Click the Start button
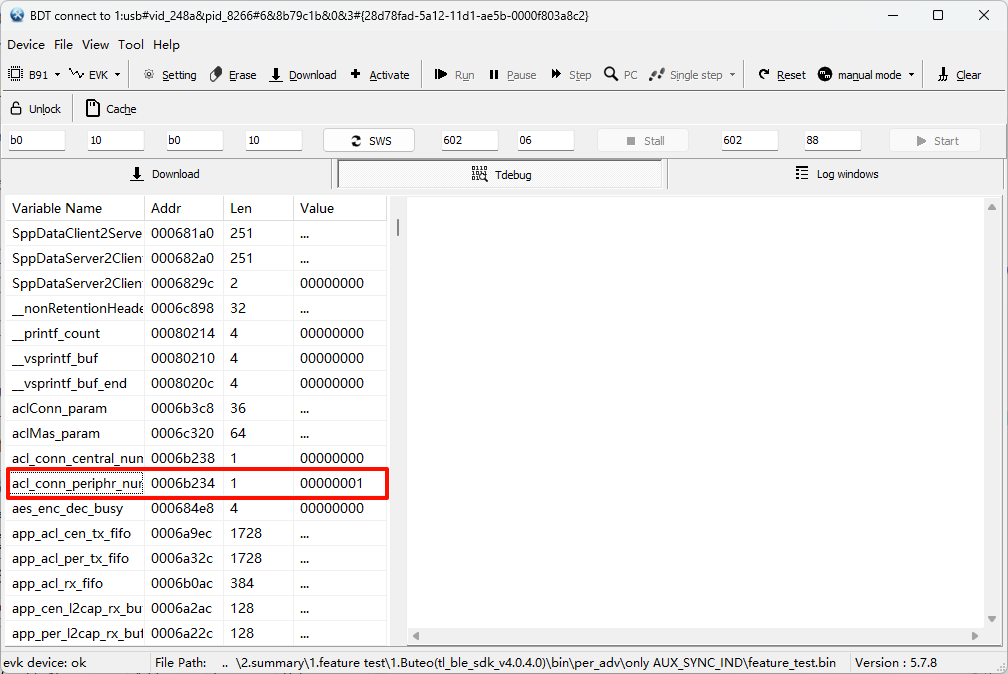 pos(934,140)
